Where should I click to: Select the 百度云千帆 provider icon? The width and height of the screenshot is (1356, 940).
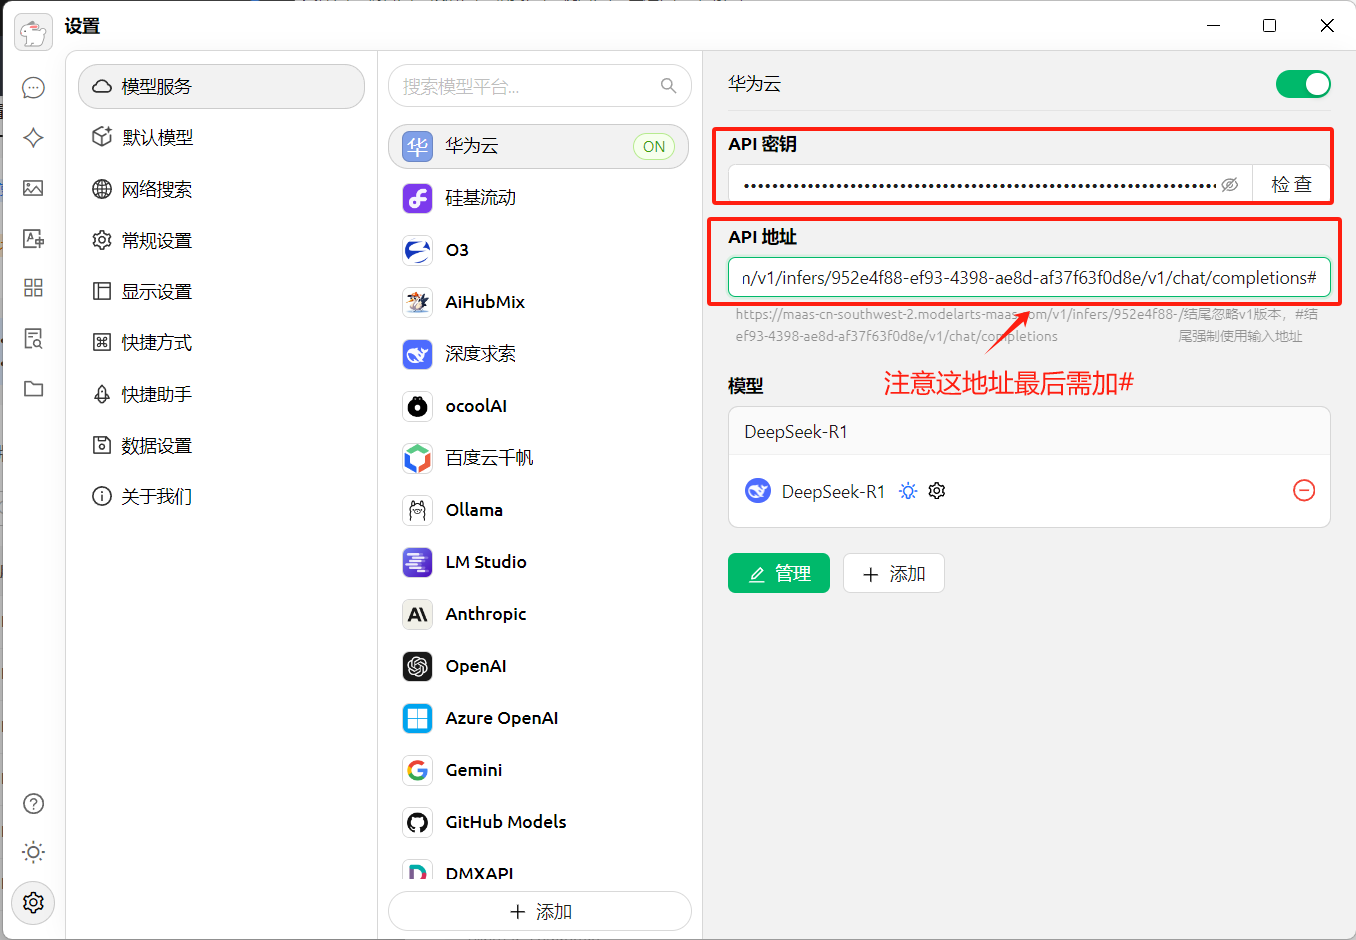pyautogui.click(x=417, y=458)
